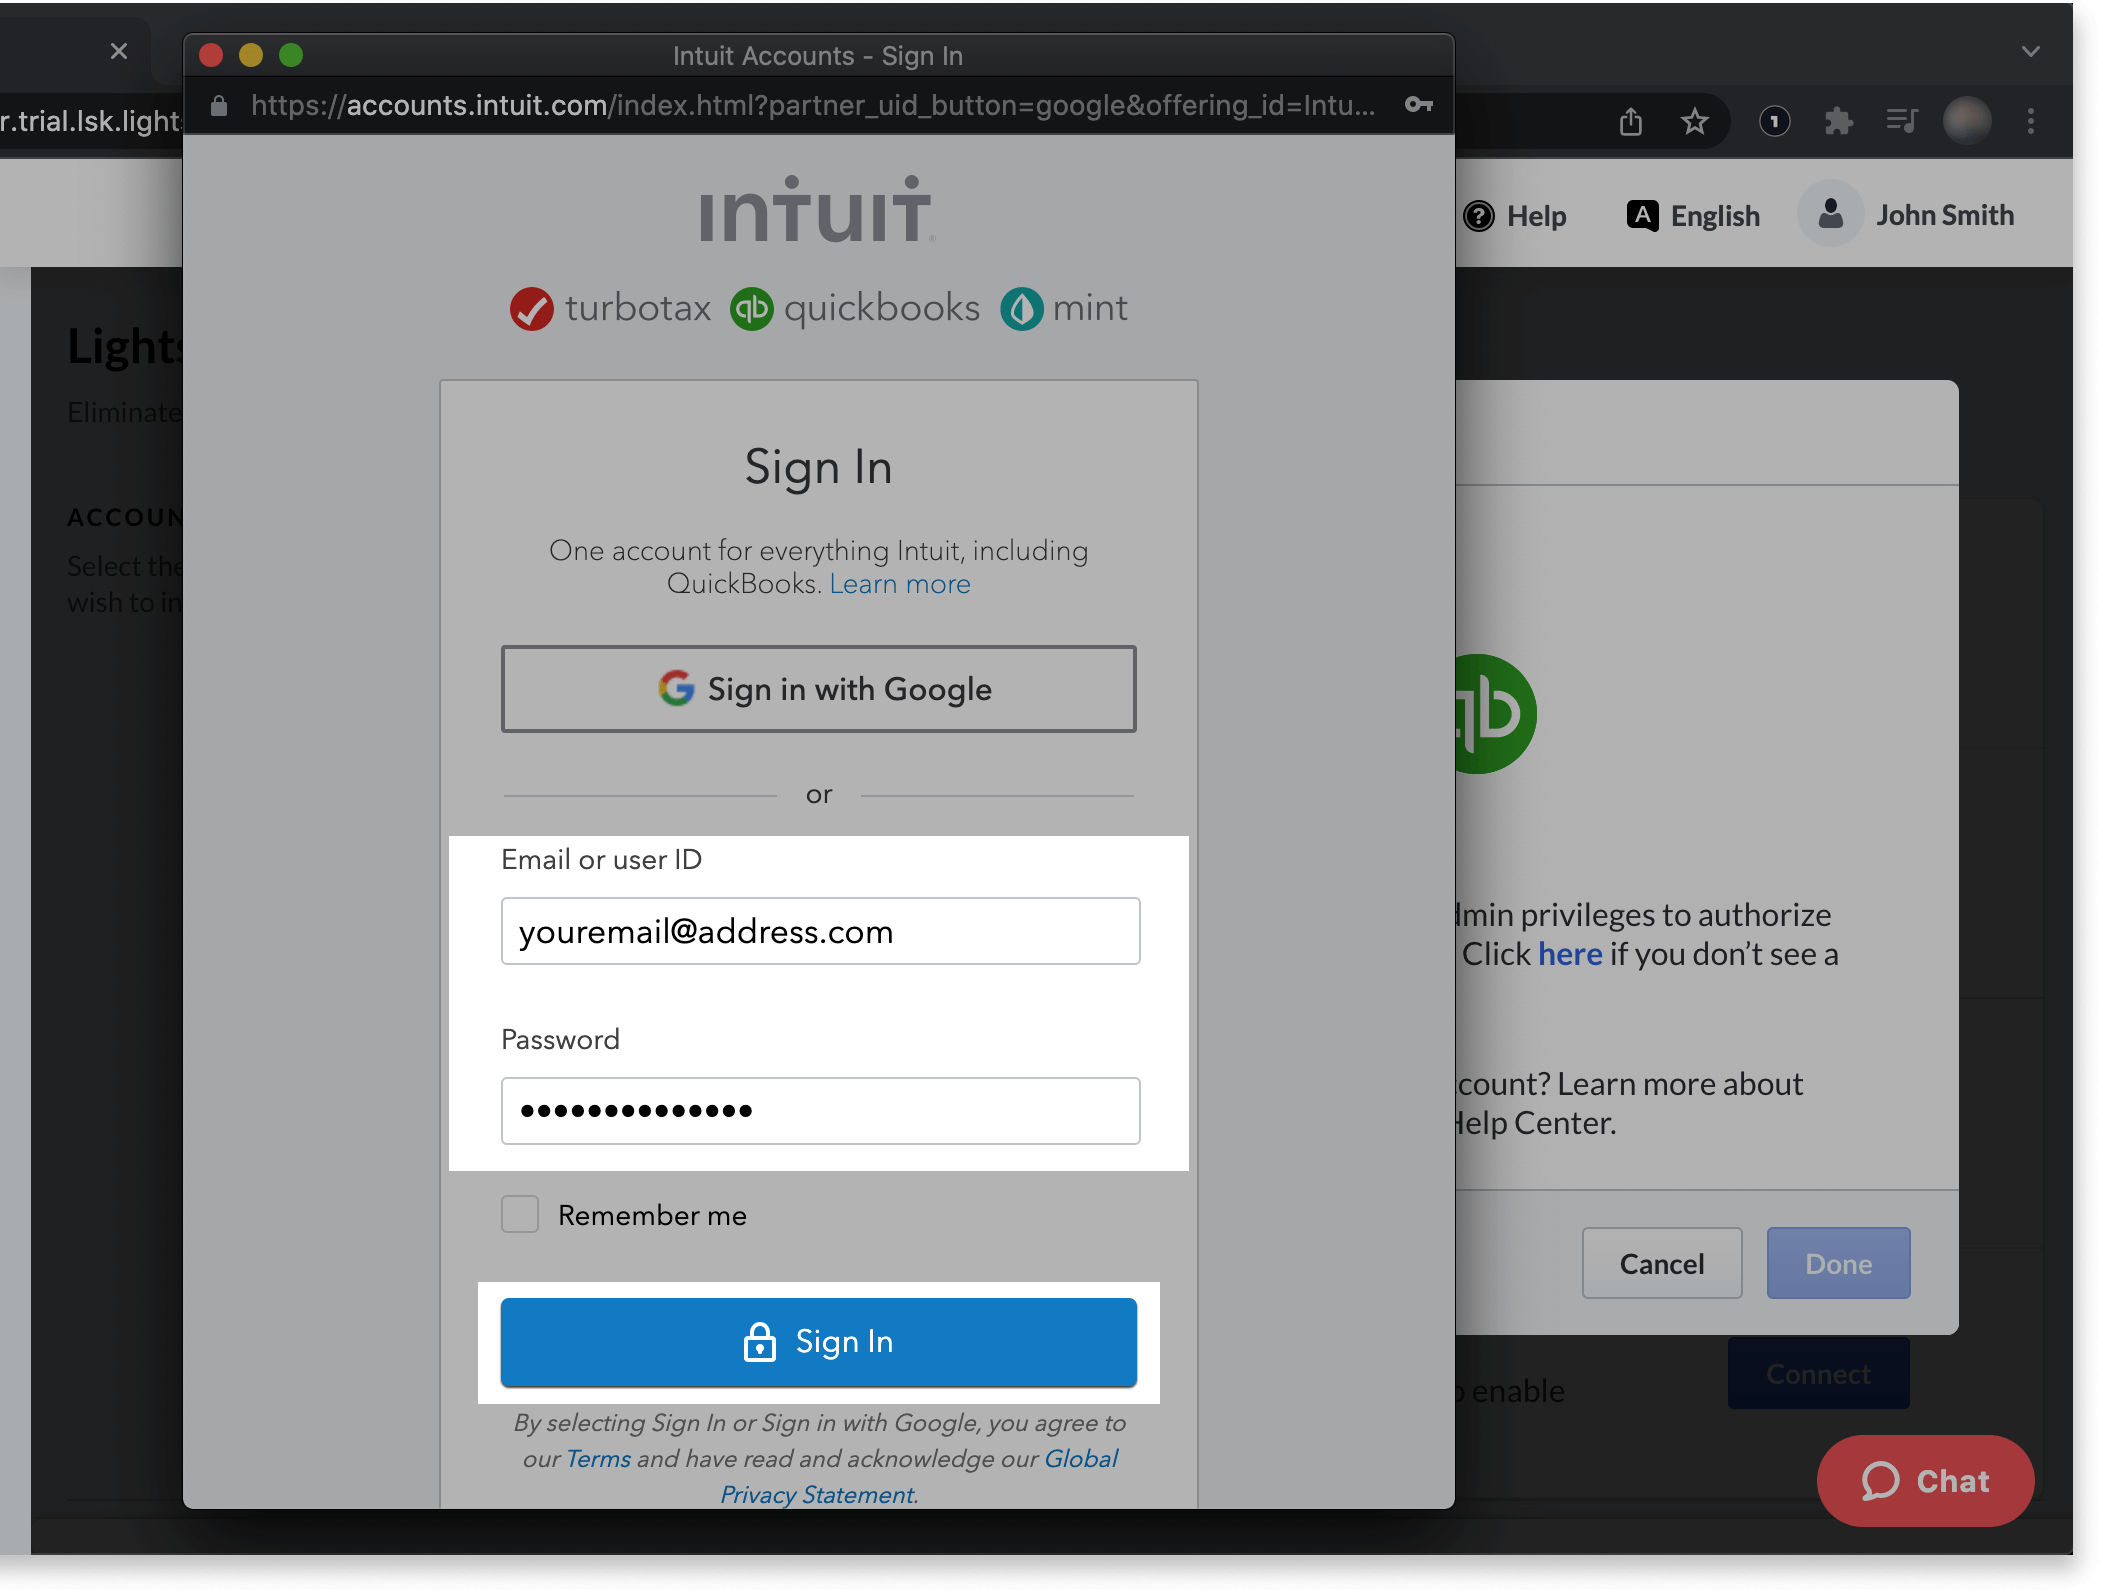Click the browser profile avatar
Viewport: 2103px width, 1595px height.
pyautogui.click(x=1966, y=122)
